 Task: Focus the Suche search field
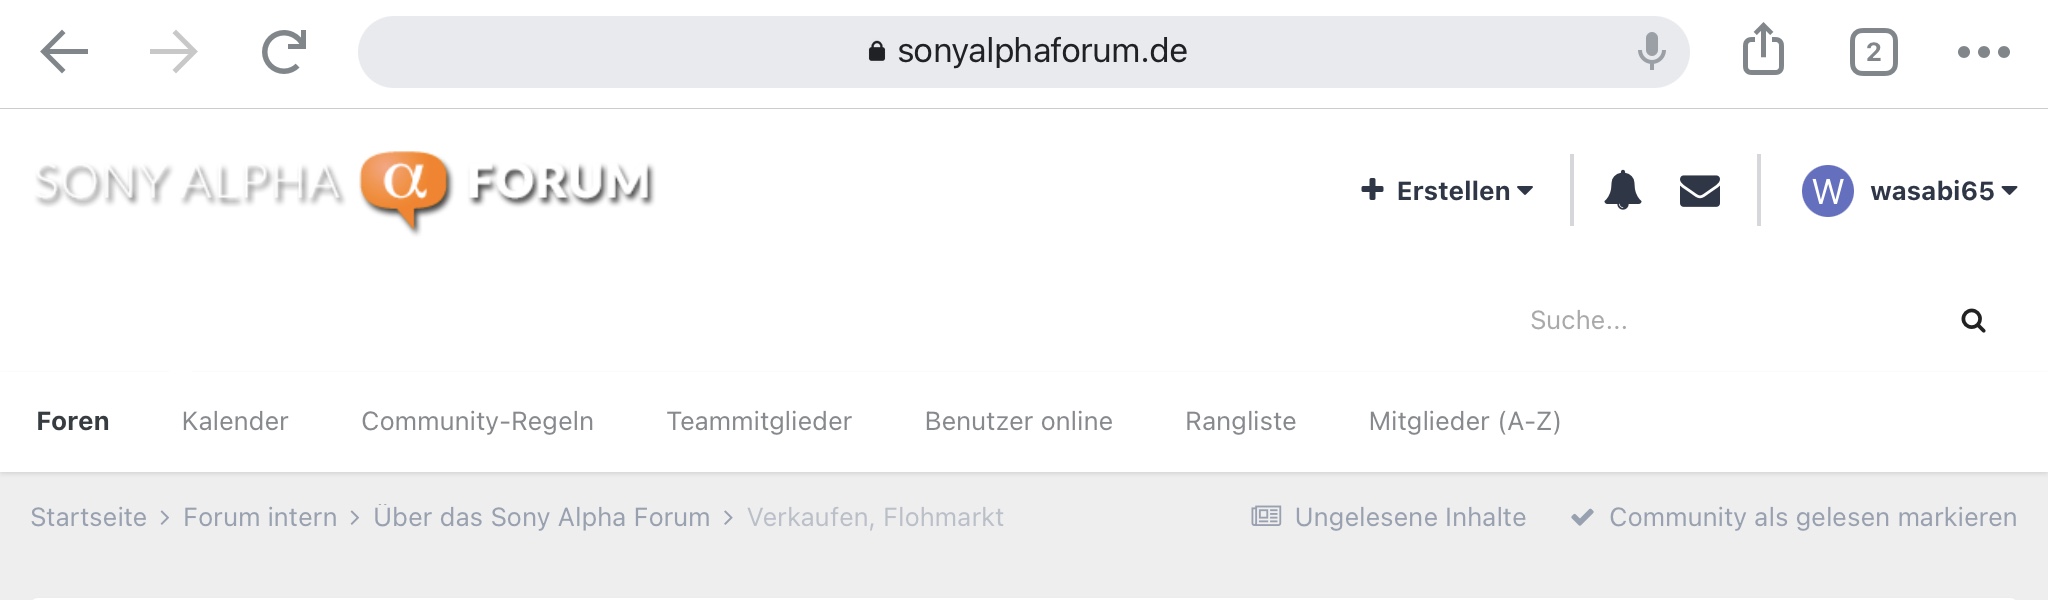1730,320
